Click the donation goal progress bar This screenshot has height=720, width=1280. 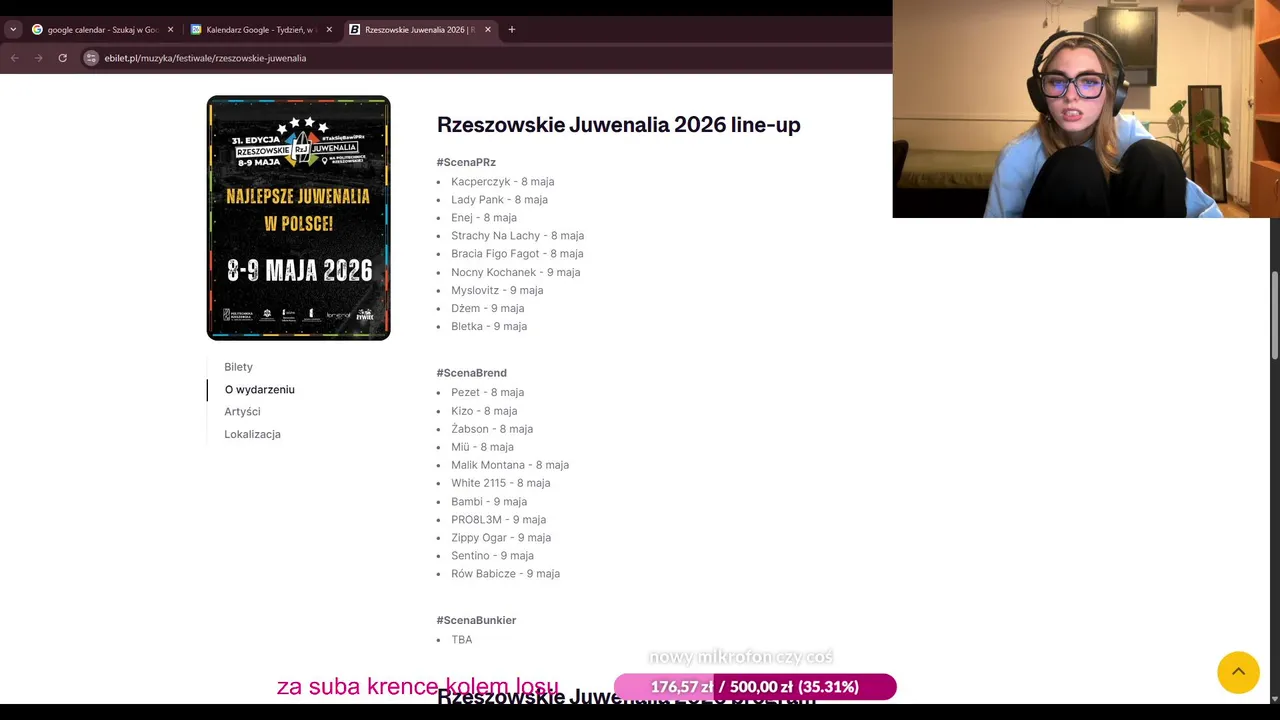(x=755, y=687)
